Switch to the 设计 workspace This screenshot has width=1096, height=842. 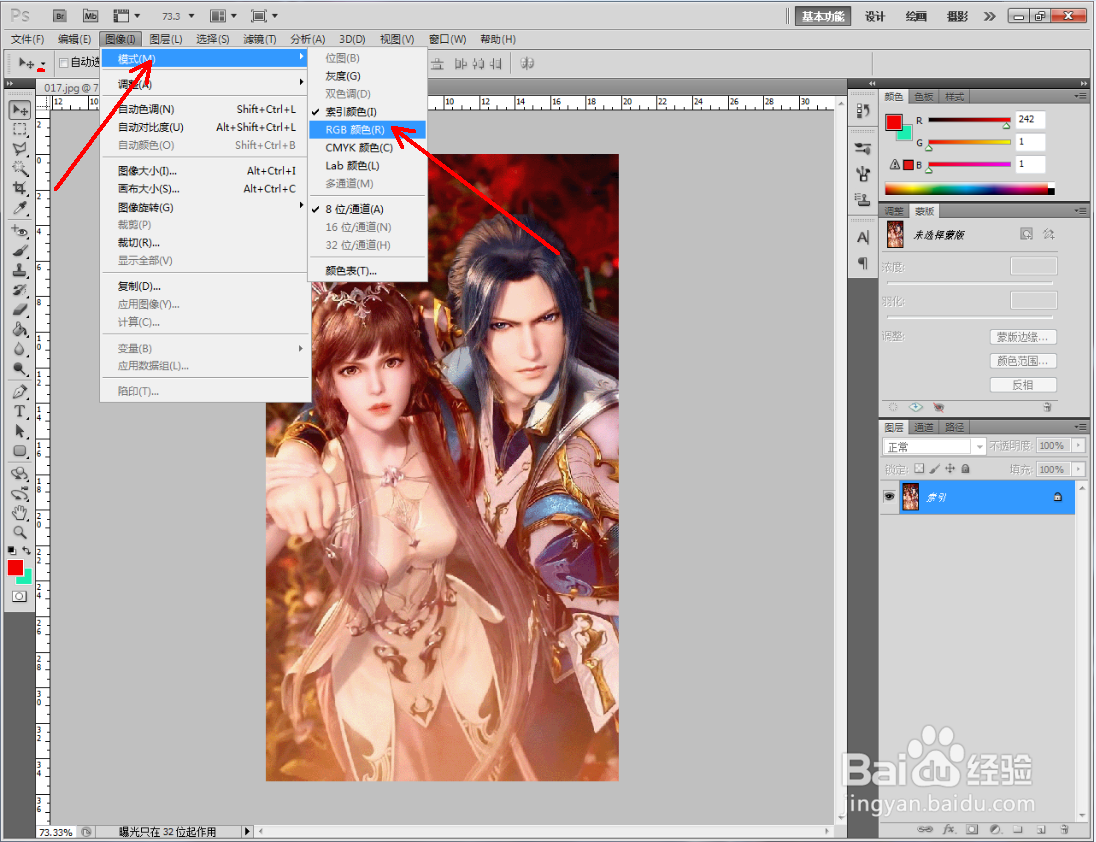(x=874, y=16)
